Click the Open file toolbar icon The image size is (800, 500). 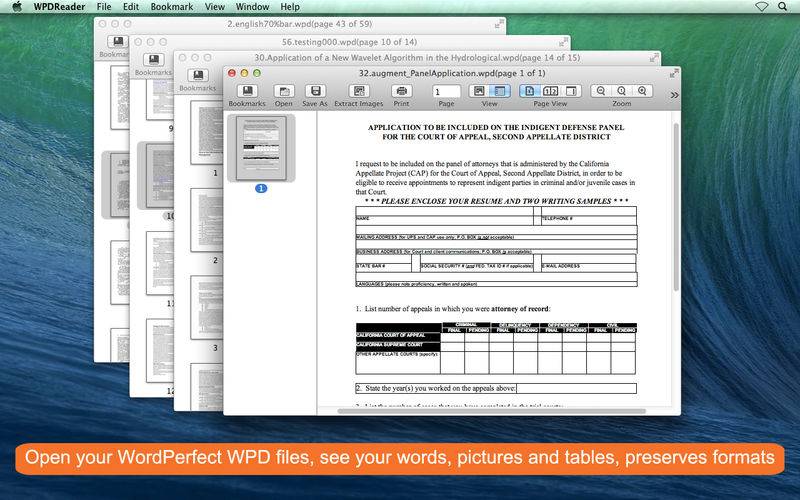[284, 91]
